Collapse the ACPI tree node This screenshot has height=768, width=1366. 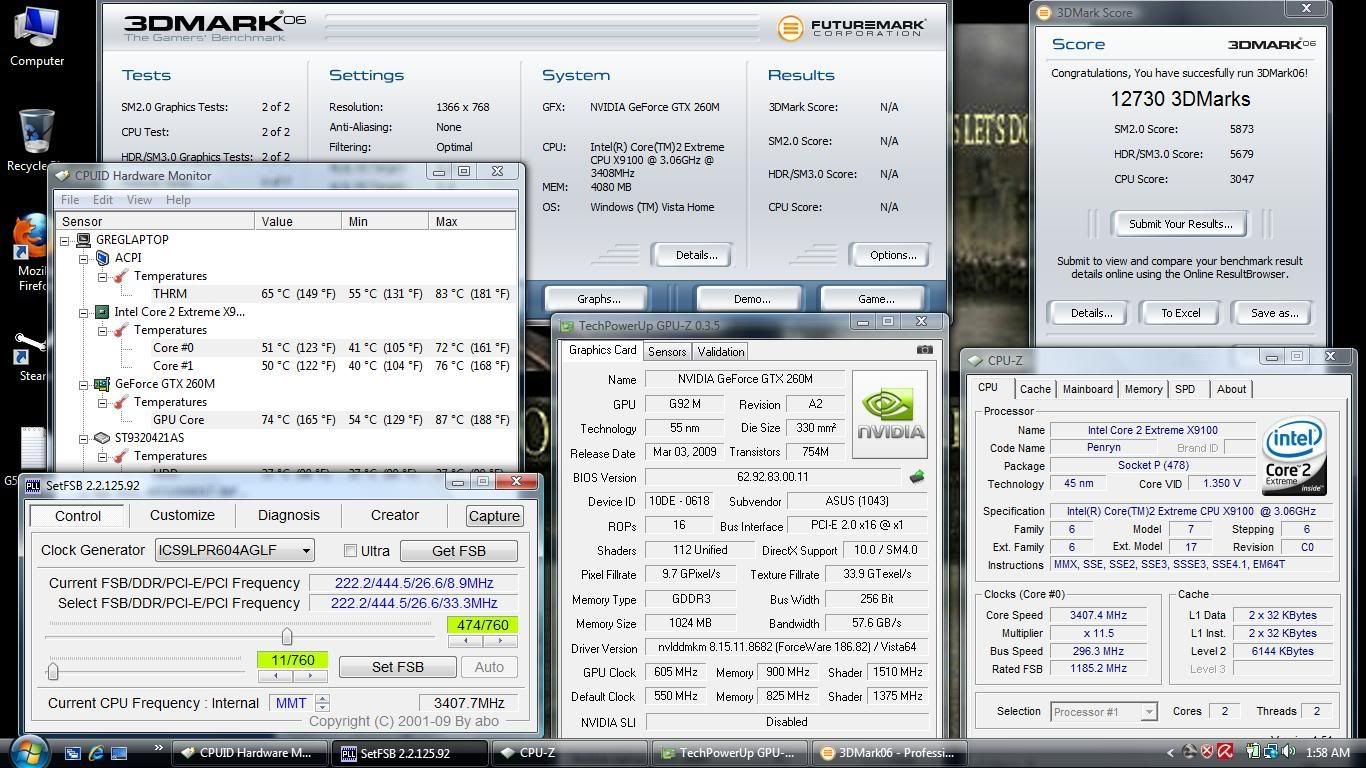tap(84, 258)
